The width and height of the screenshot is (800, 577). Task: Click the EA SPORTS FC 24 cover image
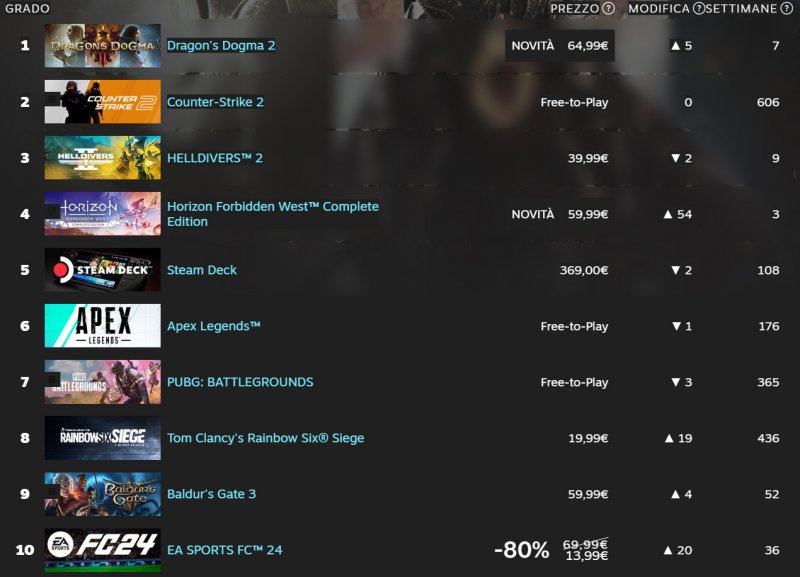(102, 550)
